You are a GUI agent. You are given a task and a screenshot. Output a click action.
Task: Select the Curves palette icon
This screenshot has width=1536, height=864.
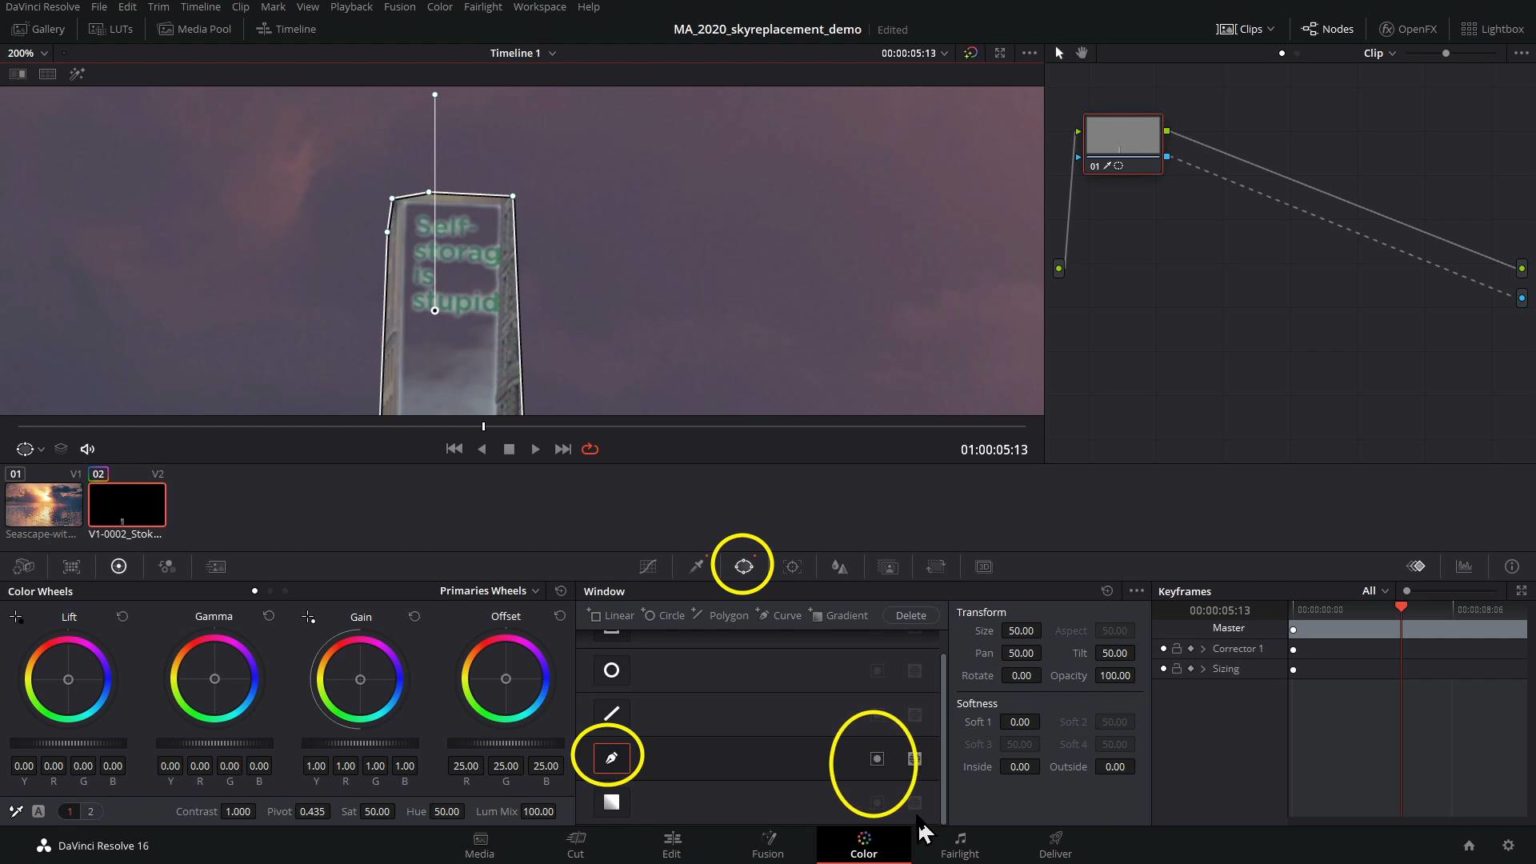coord(648,566)
